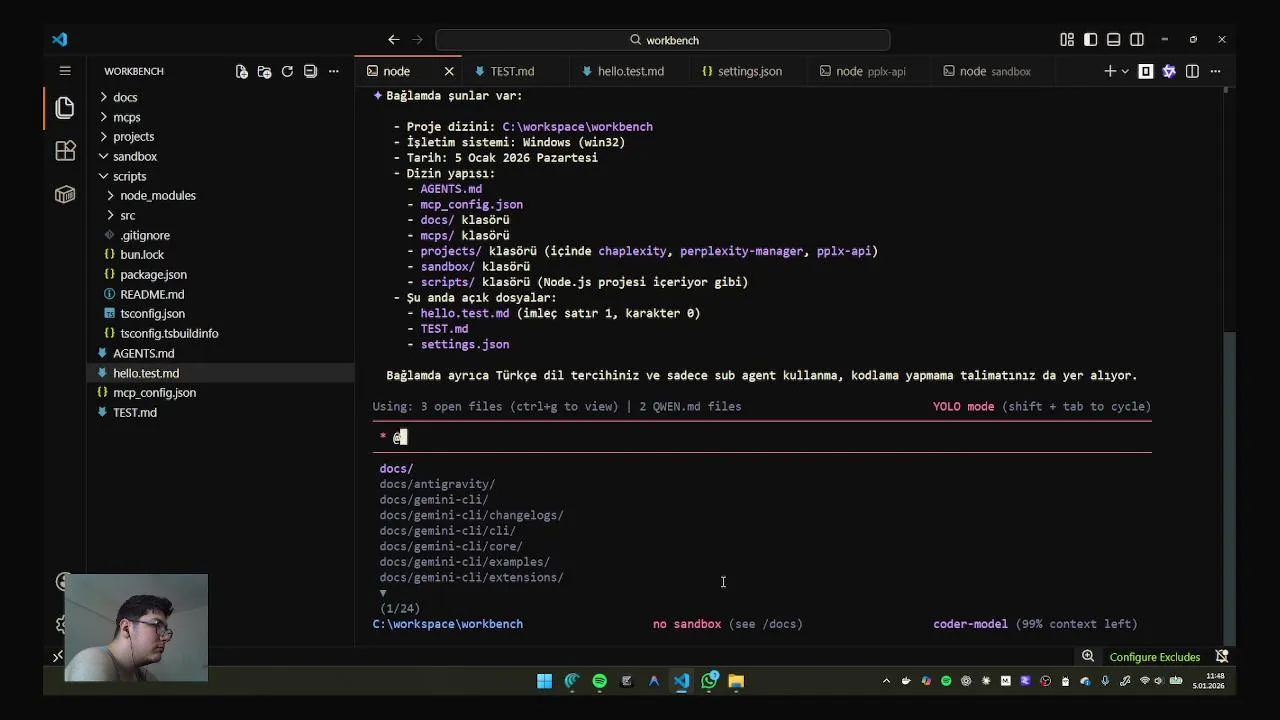This screenshot has width=1280, height=720.
Task: Split the editor to the right
Action: click(x=1192, y=71)
